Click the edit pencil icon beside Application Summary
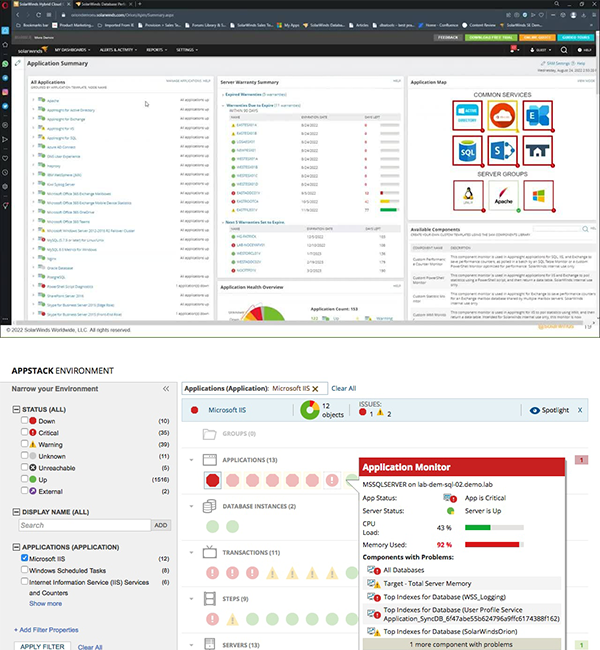The image size is (600, 650). tap(17, 63)
